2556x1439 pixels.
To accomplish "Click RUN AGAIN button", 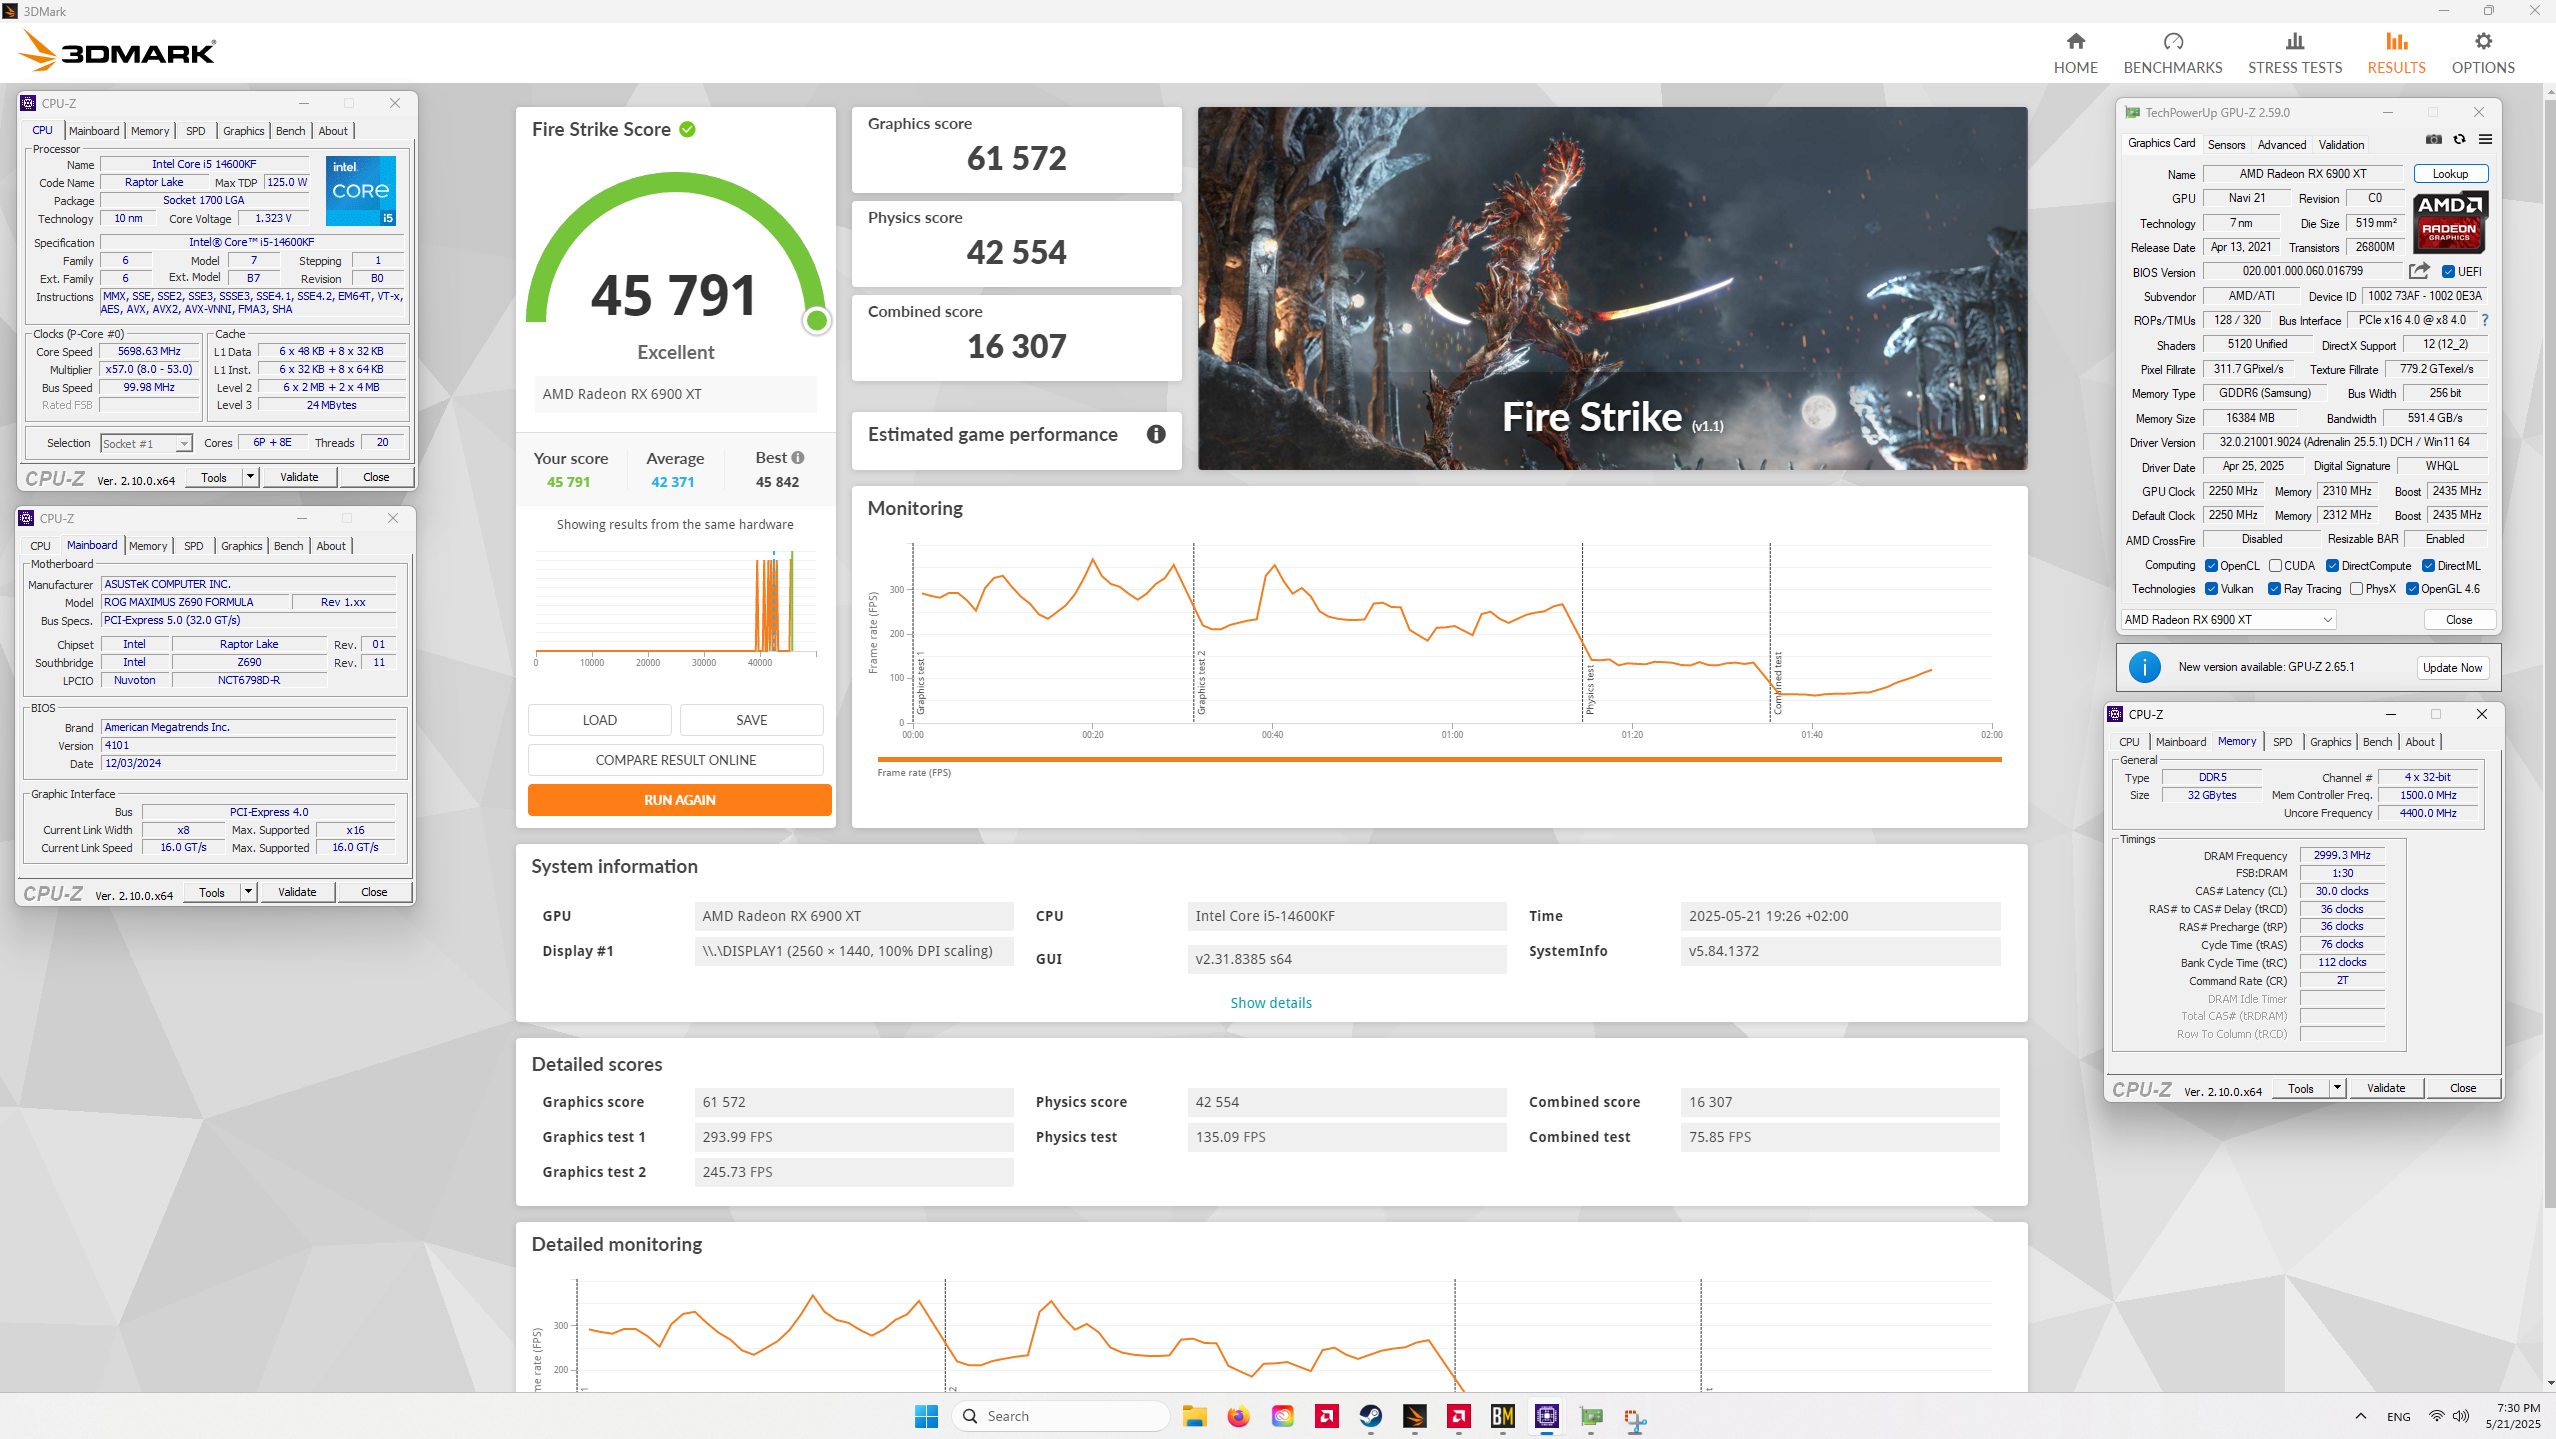I will click(679, 800).
